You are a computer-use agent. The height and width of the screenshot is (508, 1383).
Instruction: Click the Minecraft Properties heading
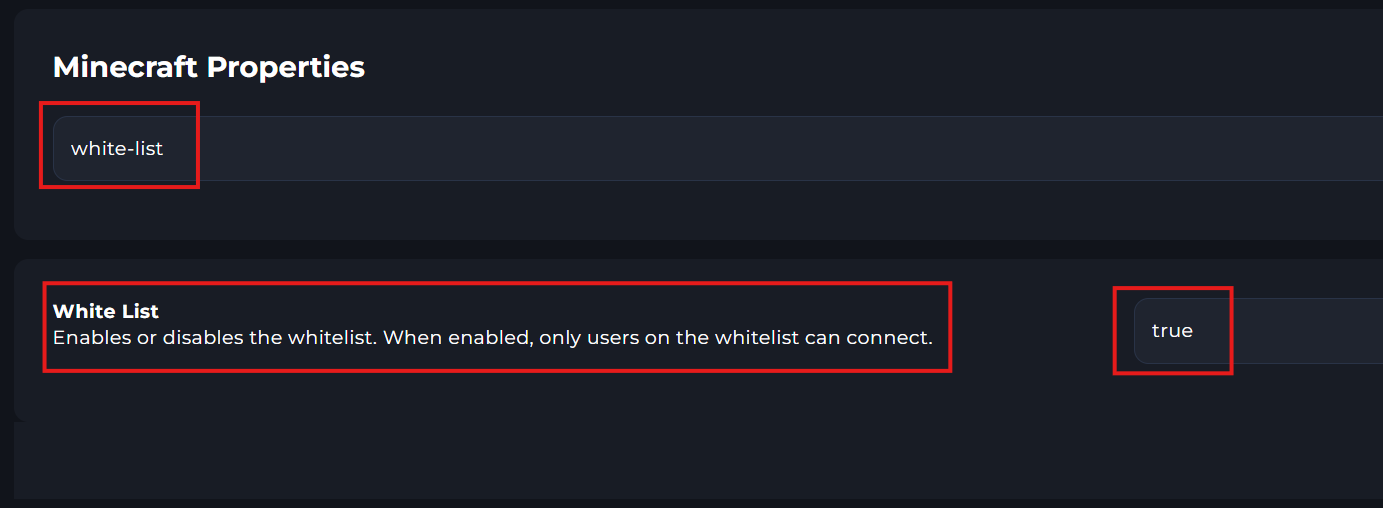208,67
